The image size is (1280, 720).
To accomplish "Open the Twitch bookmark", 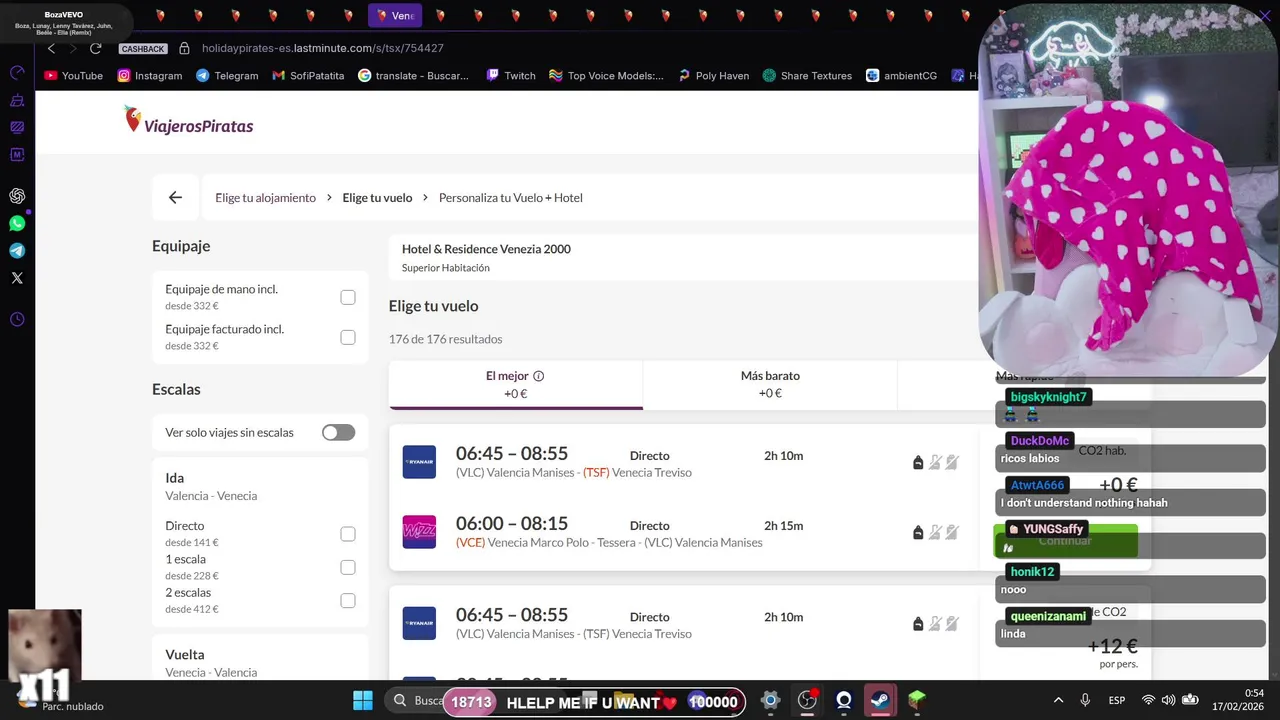I will [511, 75].
